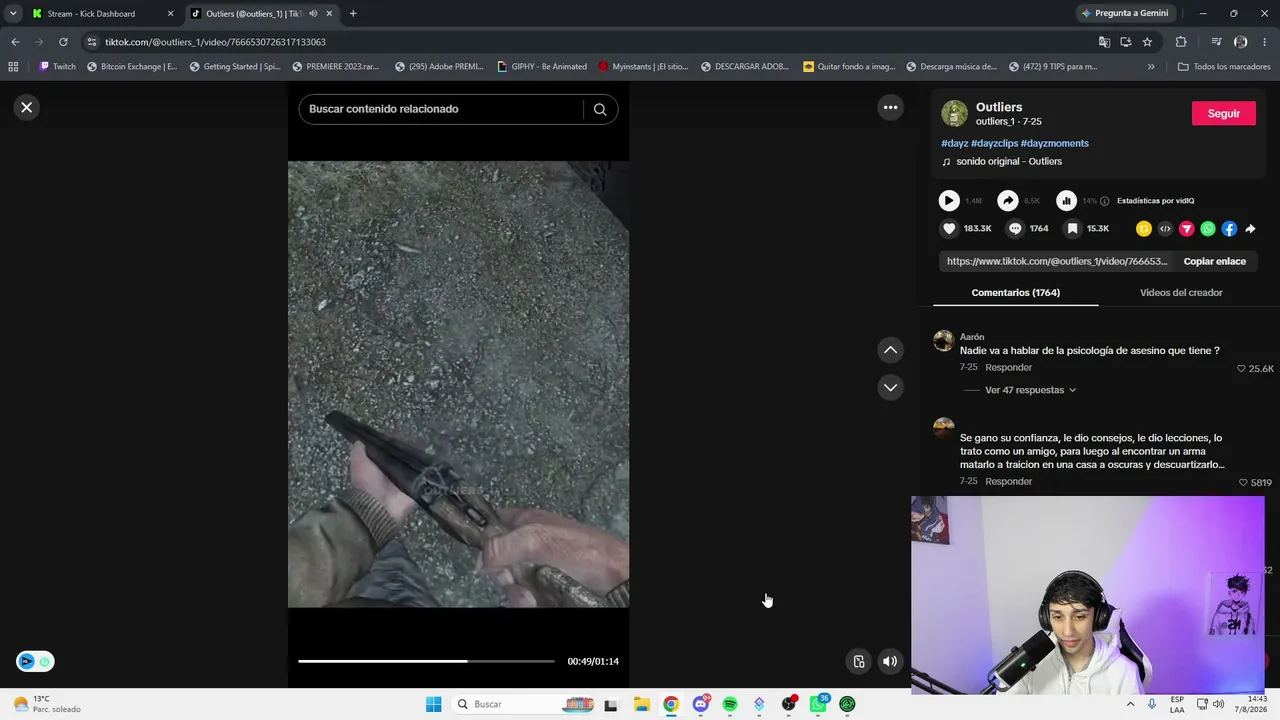Expand the hidden bookmarks chevron
This screenshot has height=720, width=1280.
(x=1151, y=67)
